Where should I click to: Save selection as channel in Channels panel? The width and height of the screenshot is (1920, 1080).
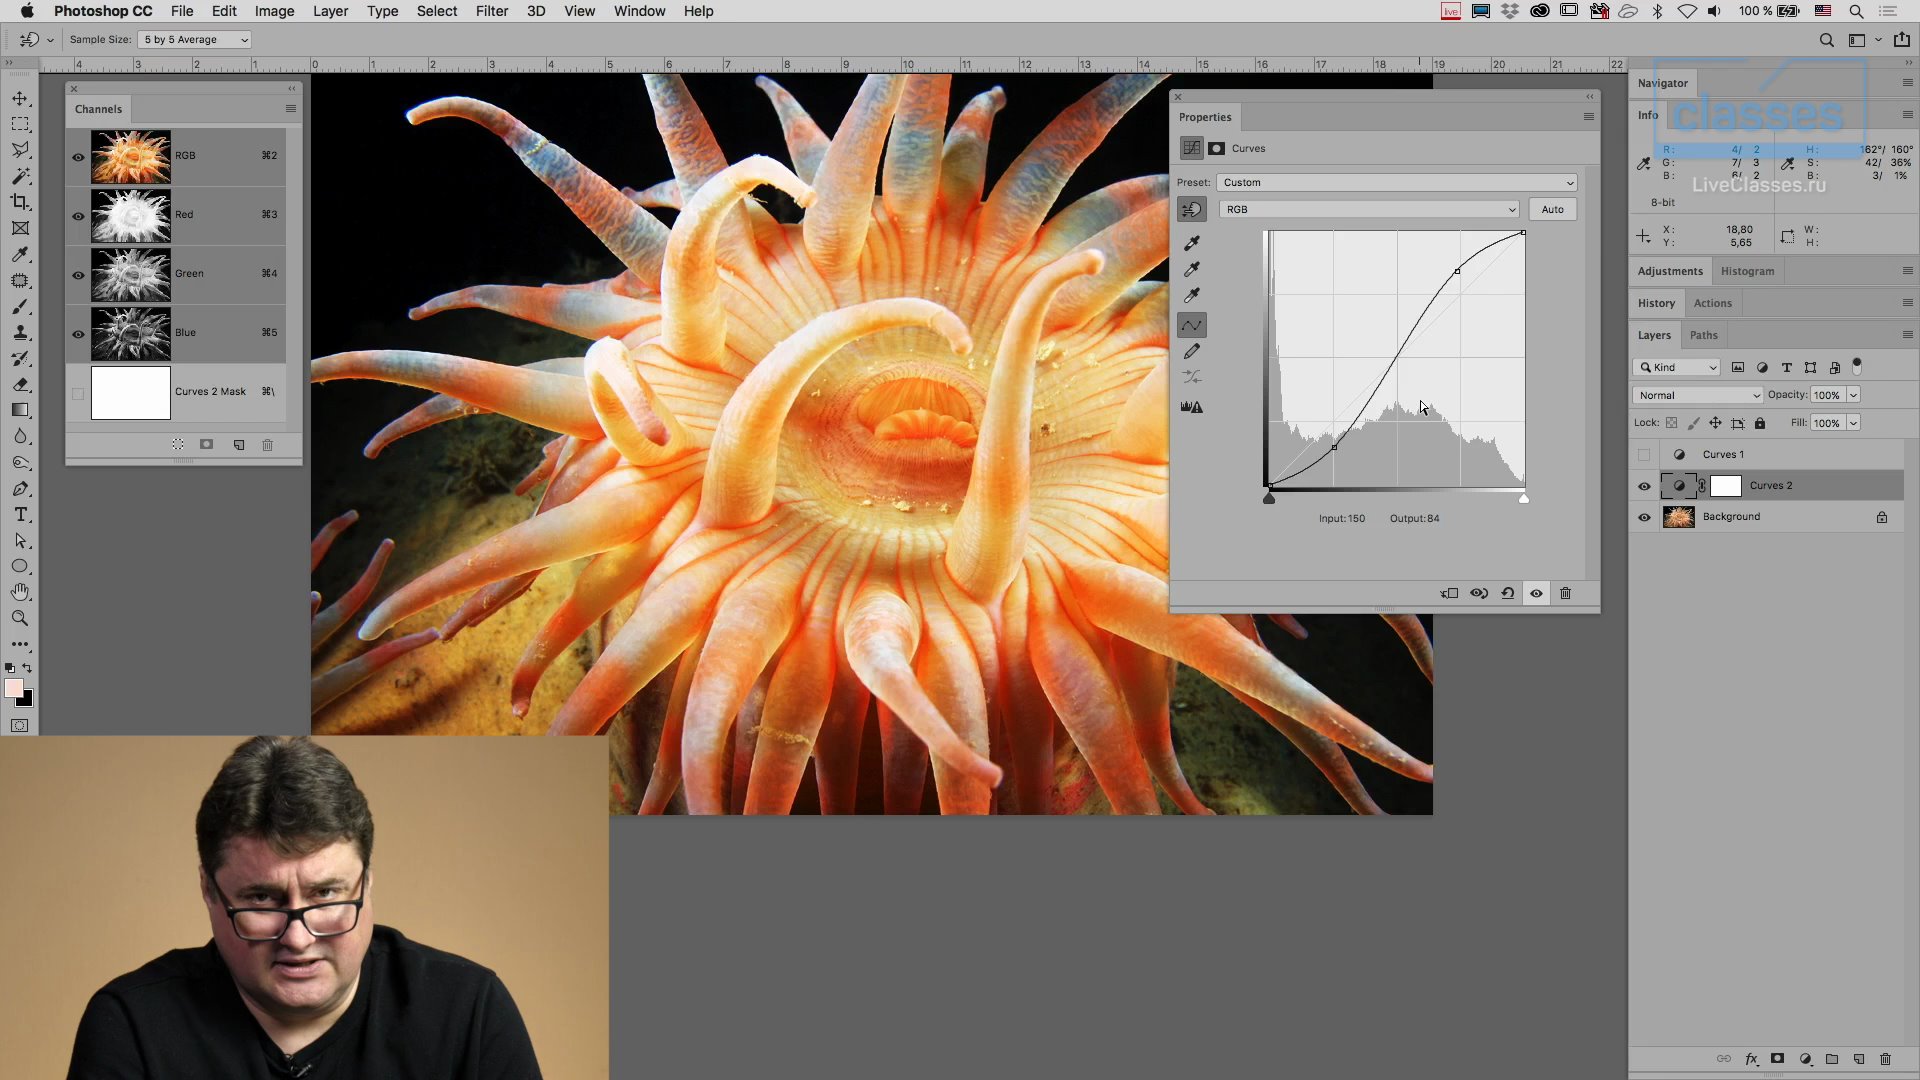[207, 445]
